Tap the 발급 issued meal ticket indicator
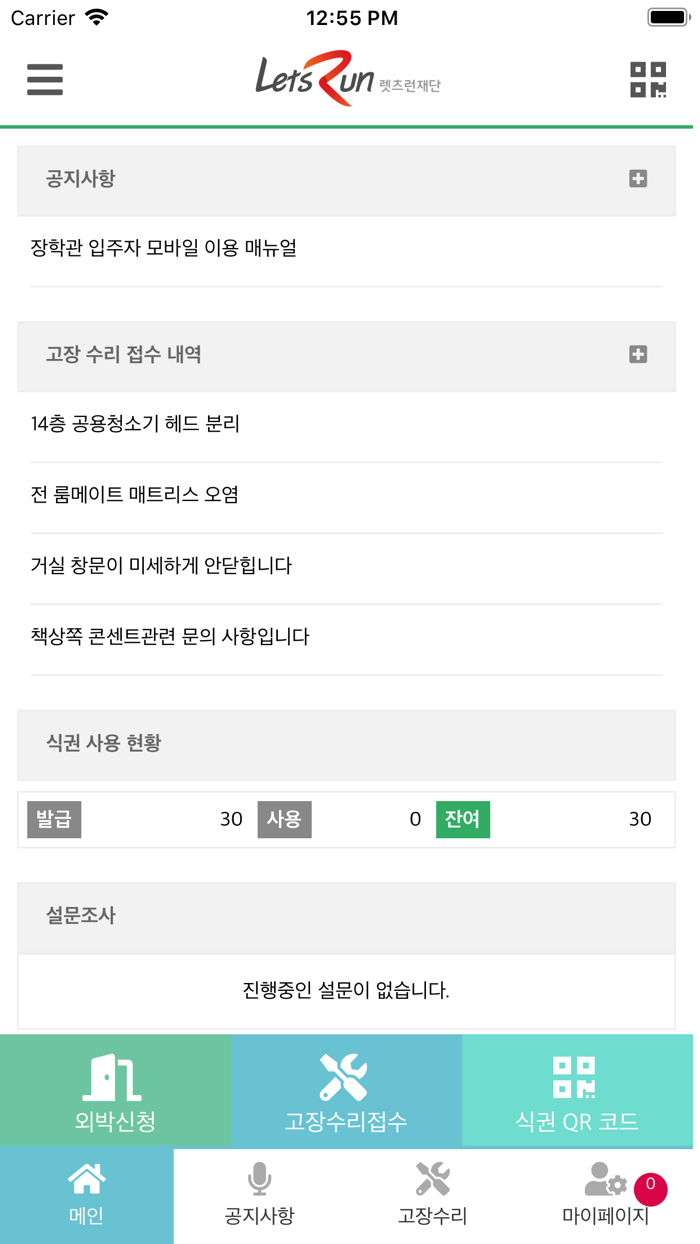 tap(54, 819)
